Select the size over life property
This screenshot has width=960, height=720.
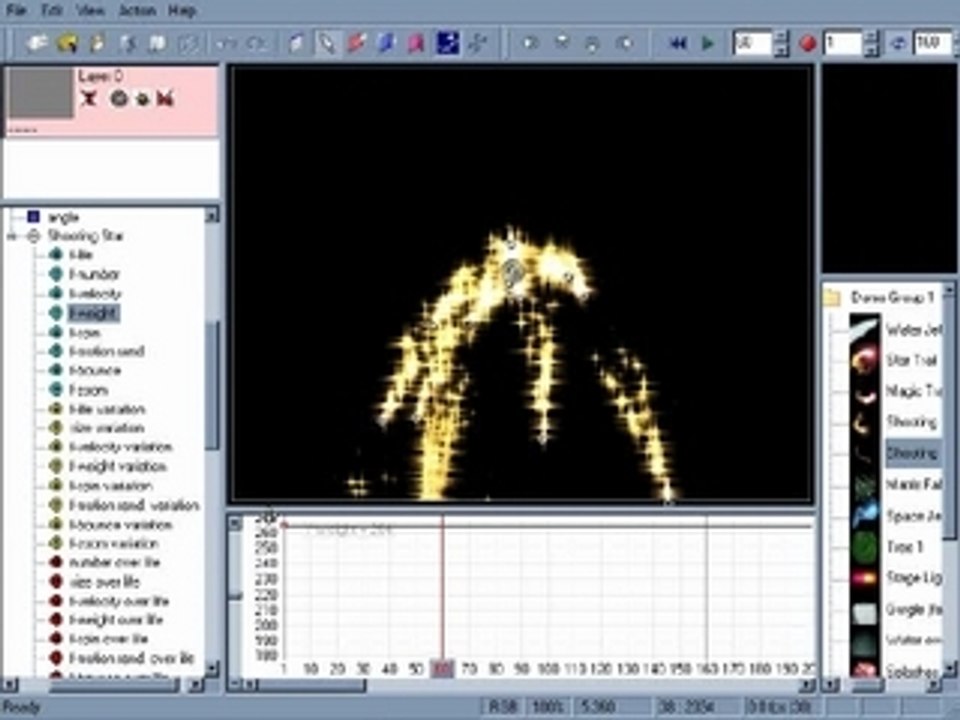tap(105, 581)
